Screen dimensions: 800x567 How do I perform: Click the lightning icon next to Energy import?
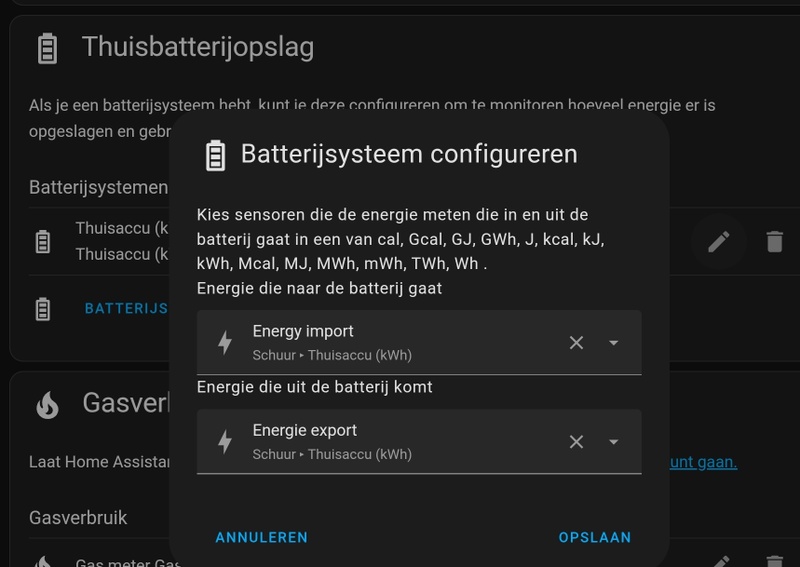pos(225,343)
